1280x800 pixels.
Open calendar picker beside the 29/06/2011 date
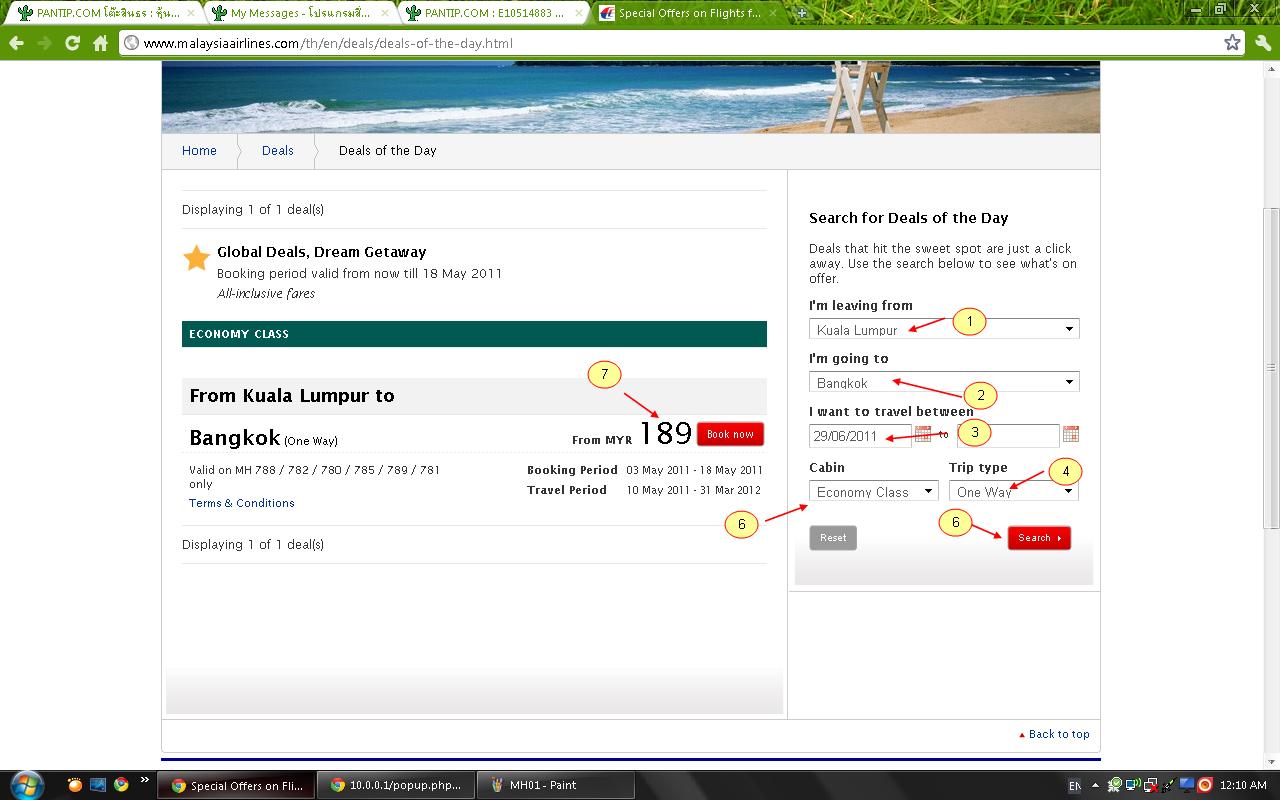click(922, 434)
